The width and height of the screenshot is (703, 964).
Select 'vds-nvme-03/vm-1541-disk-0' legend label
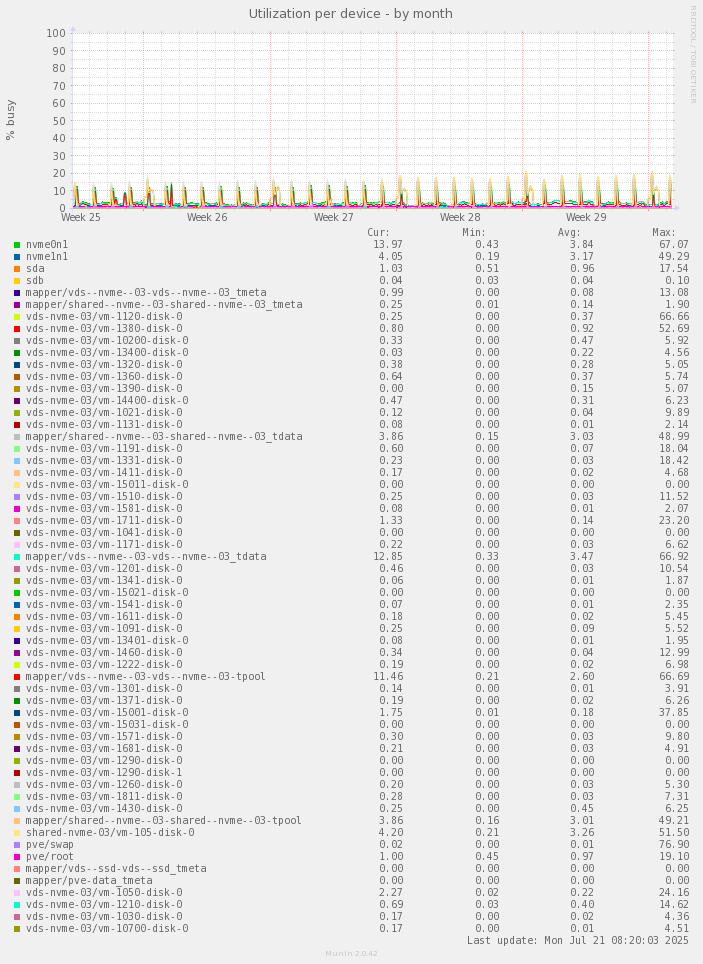pos(104,604)
